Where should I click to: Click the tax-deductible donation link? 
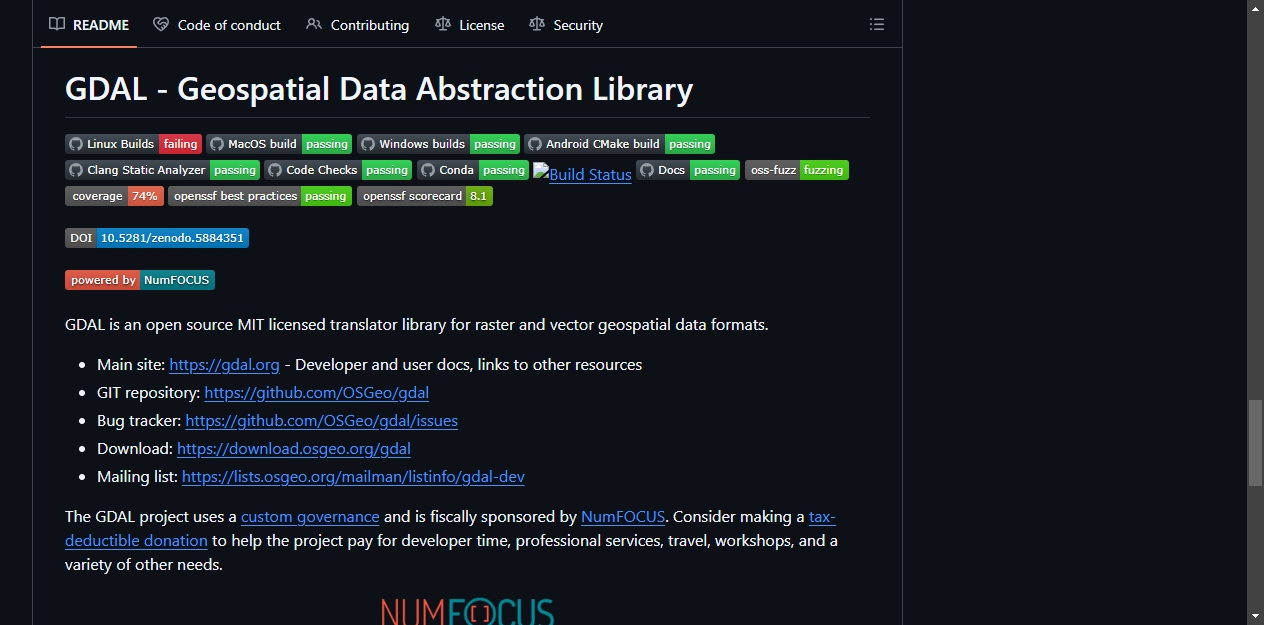137,541
